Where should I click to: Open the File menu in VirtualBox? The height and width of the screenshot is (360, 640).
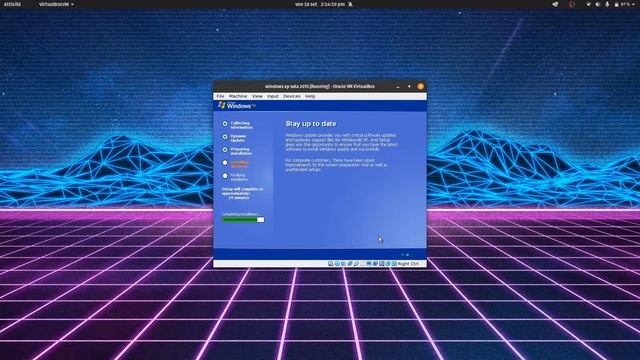point(220,96)
